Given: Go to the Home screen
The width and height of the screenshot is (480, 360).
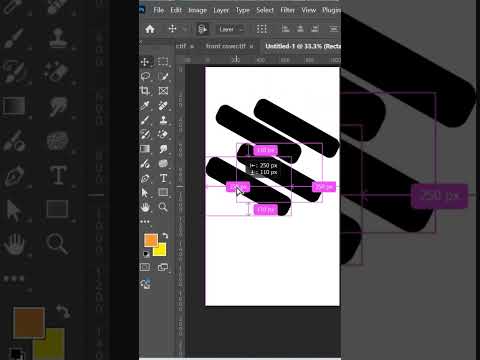Looking at the screenshot, I should tap(150, 29).
